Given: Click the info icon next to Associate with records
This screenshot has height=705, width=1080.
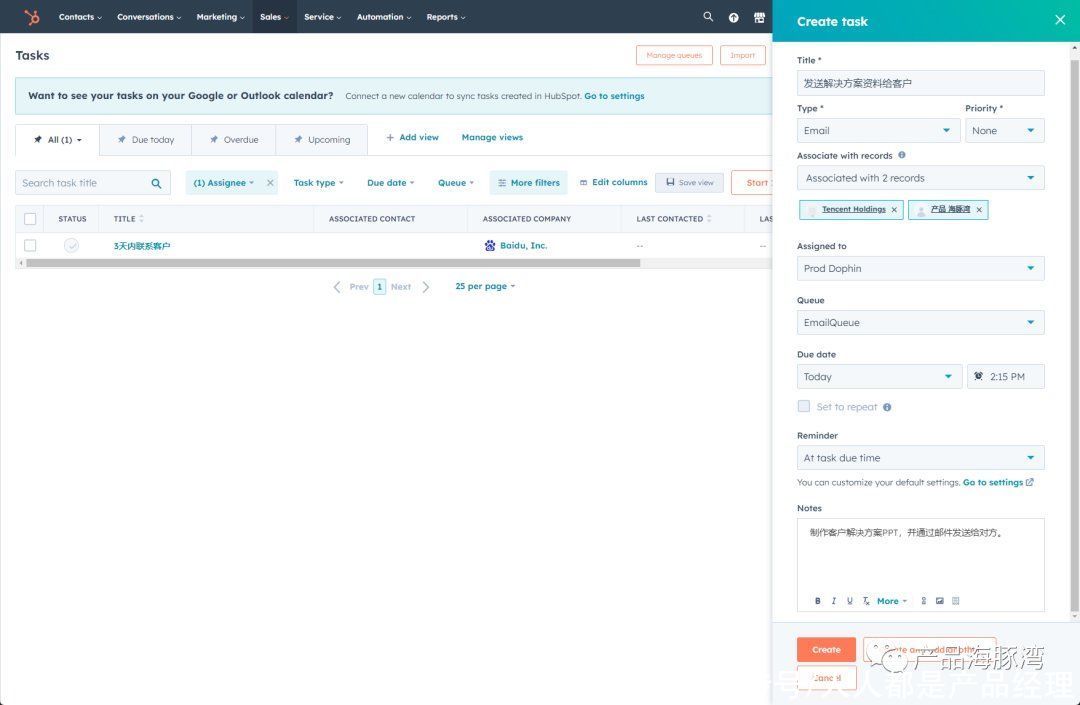Looking at the screenshot, I should point(902,155).
